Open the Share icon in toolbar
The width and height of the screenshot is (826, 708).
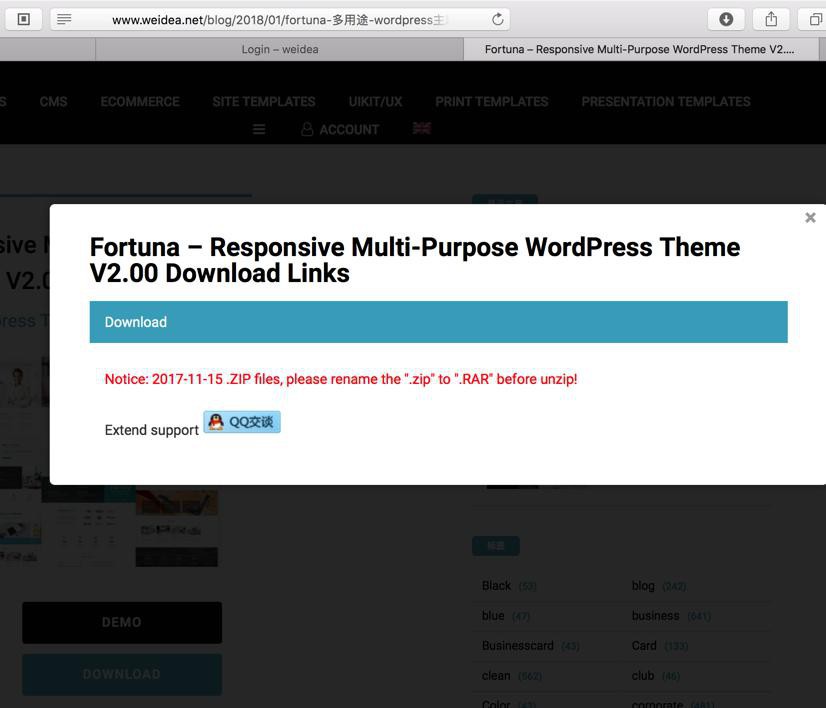click(771, 19)
